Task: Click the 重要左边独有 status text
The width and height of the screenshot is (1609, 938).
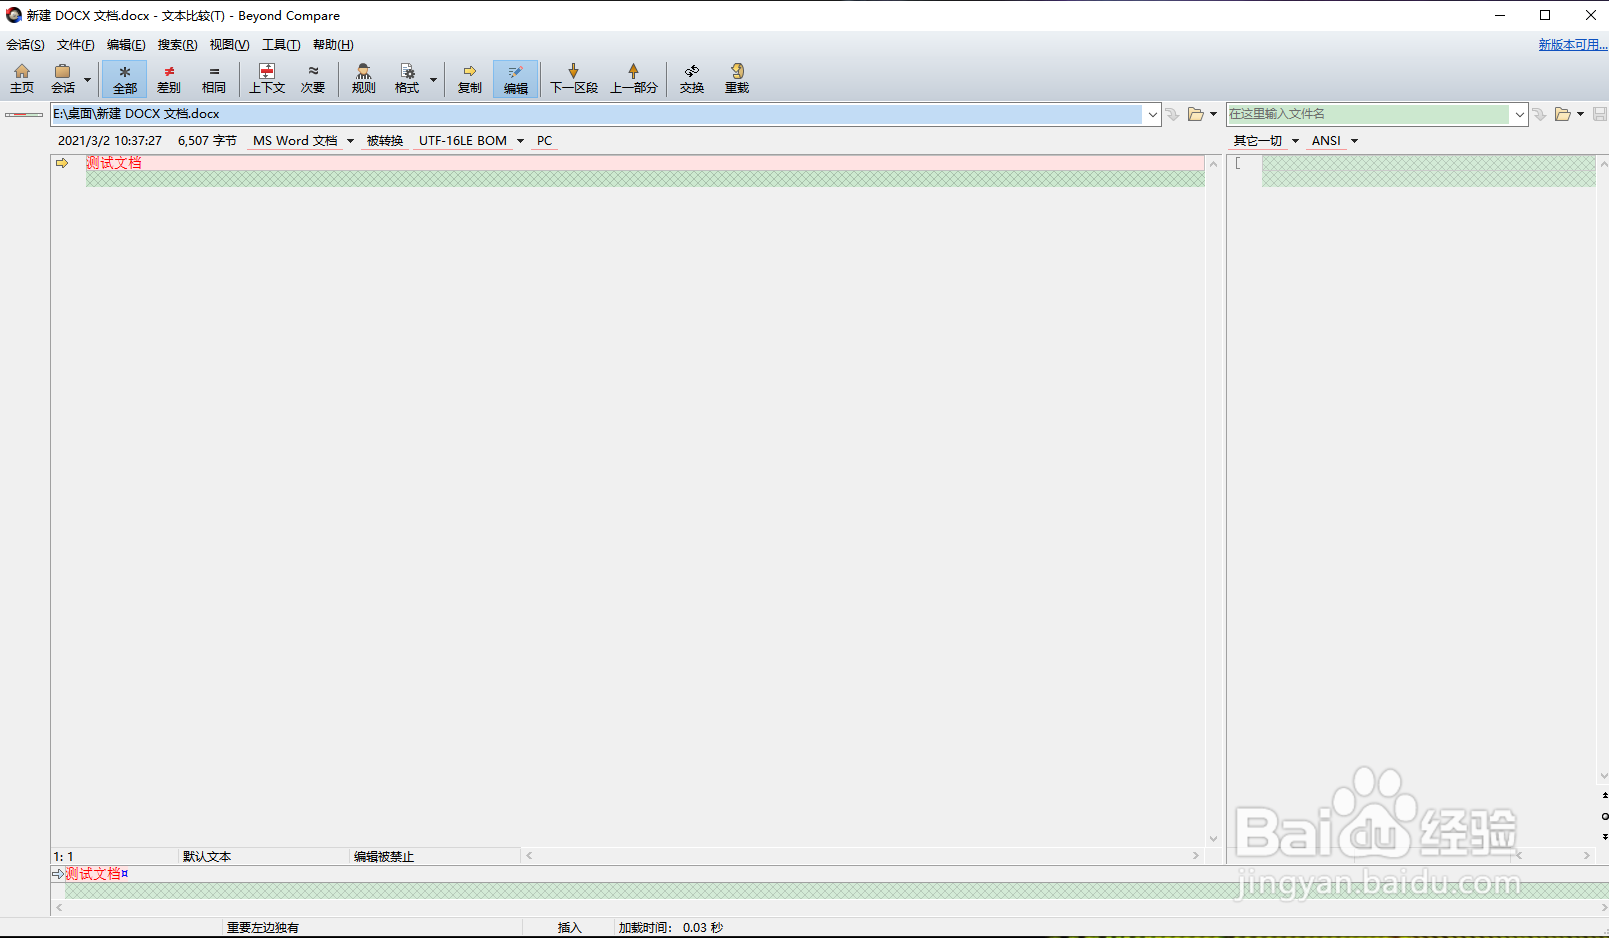Action: pos(263,928)
